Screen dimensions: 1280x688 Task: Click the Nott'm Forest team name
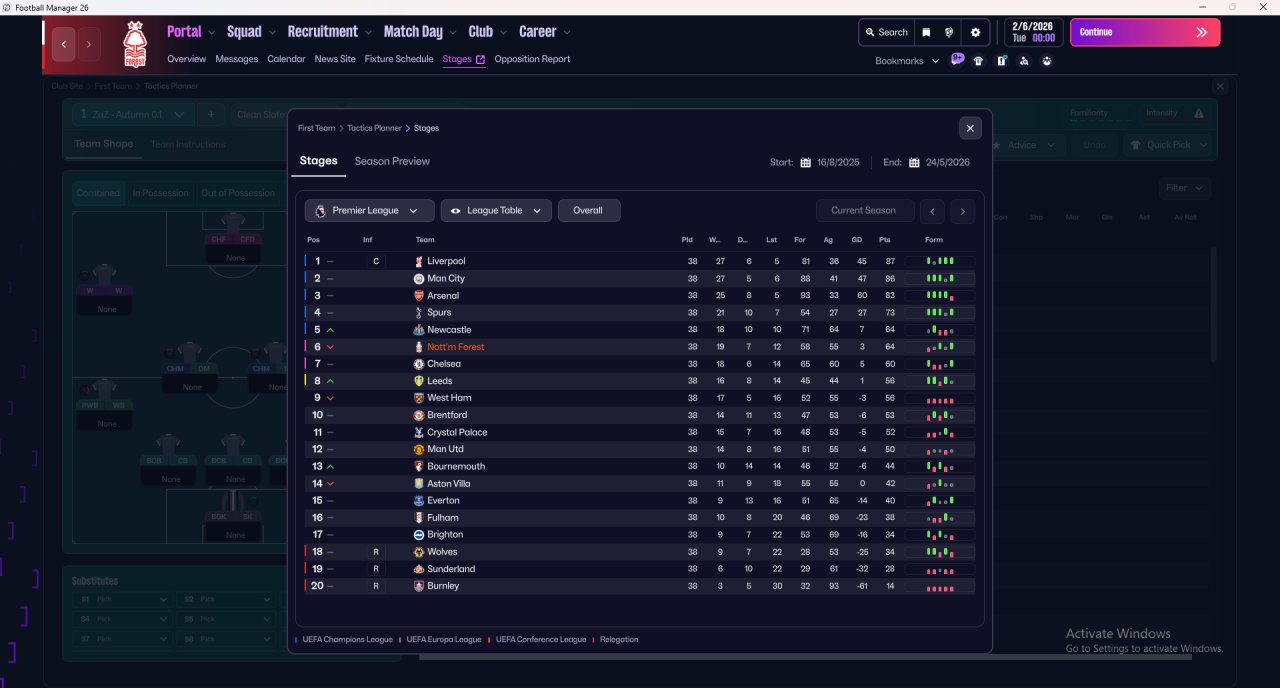(x=455, y=347)
